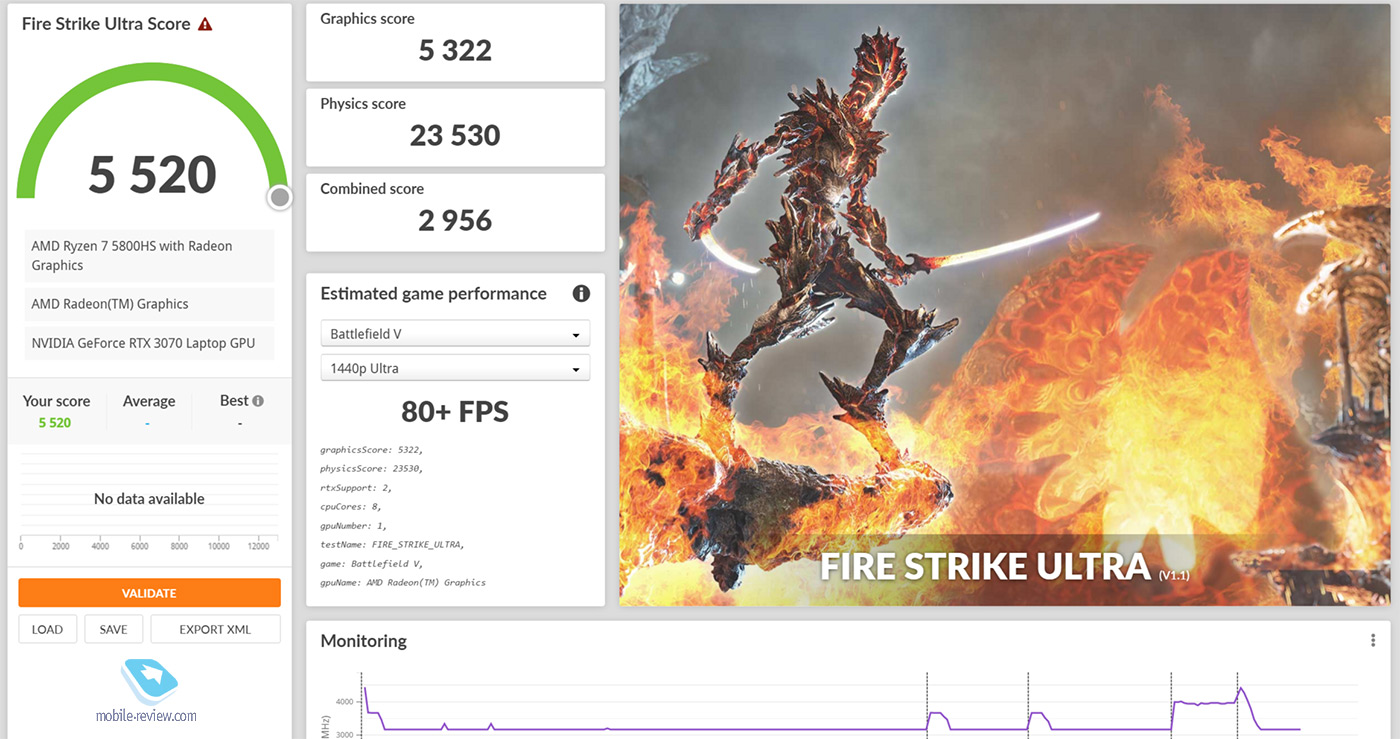1400x739 pixels.
Task: Select the AMD Radeon(TM) Graphics entry
Action: coord(150,304)
